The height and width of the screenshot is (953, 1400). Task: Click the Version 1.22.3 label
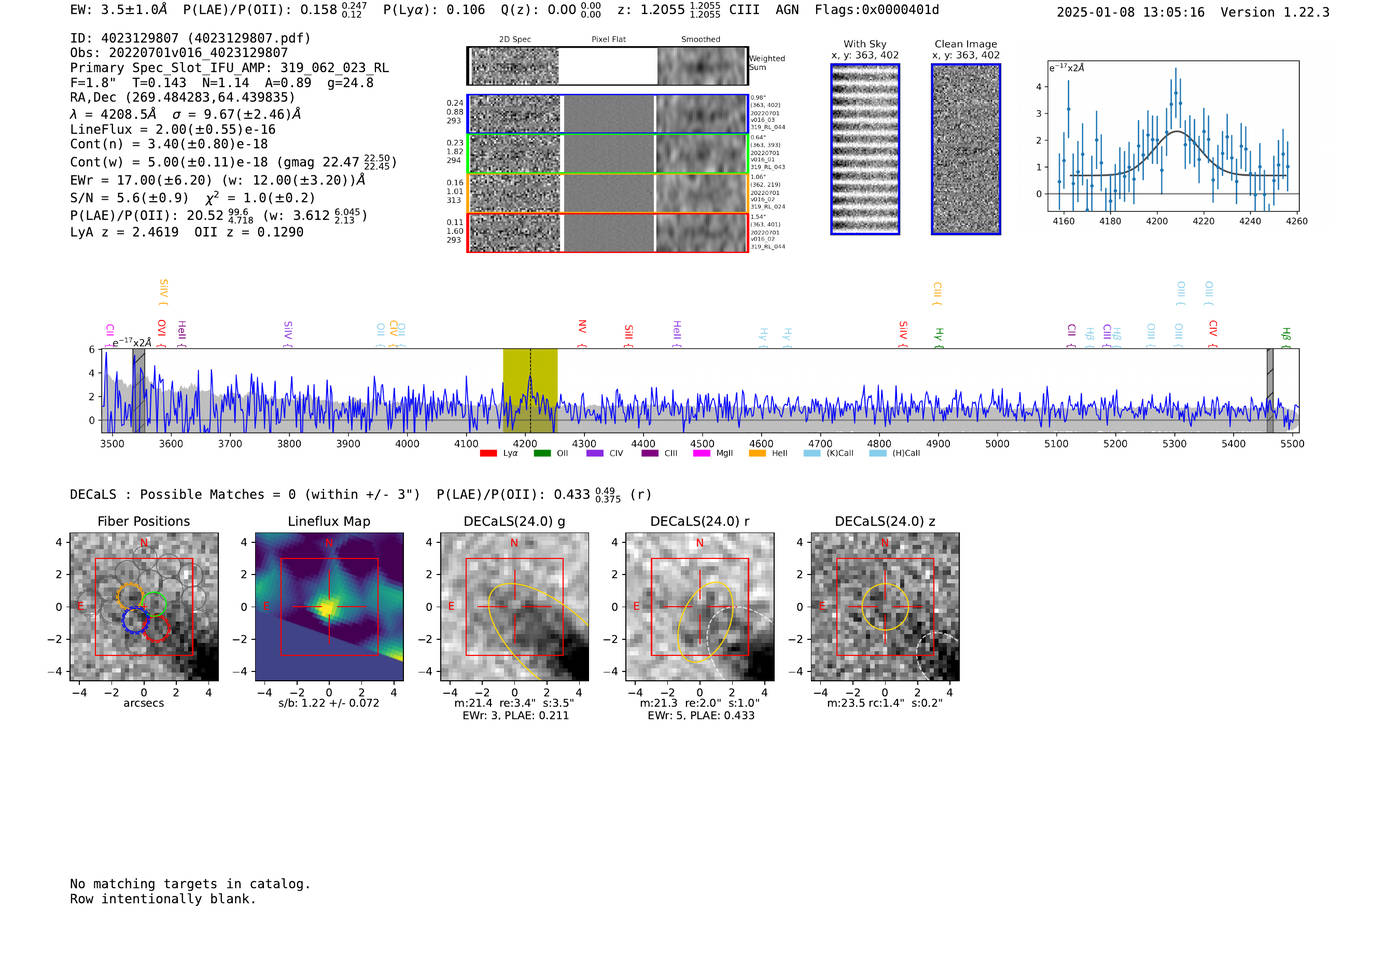coord(1275,12)
